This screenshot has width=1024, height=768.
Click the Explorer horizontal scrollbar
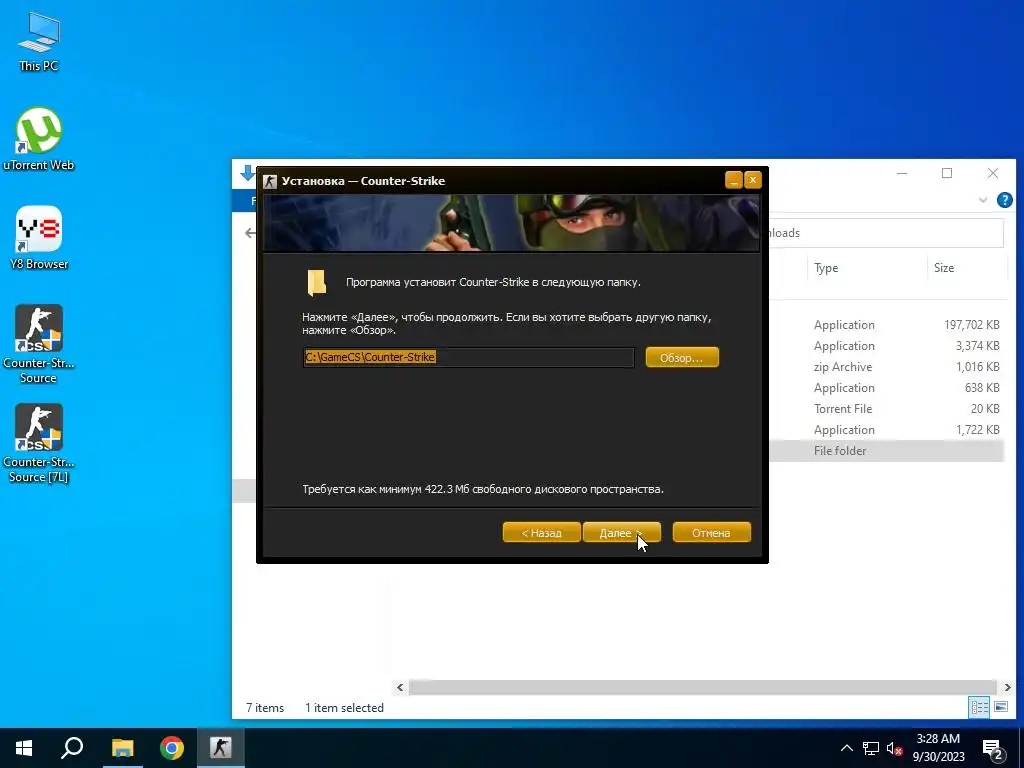[702, 687]
